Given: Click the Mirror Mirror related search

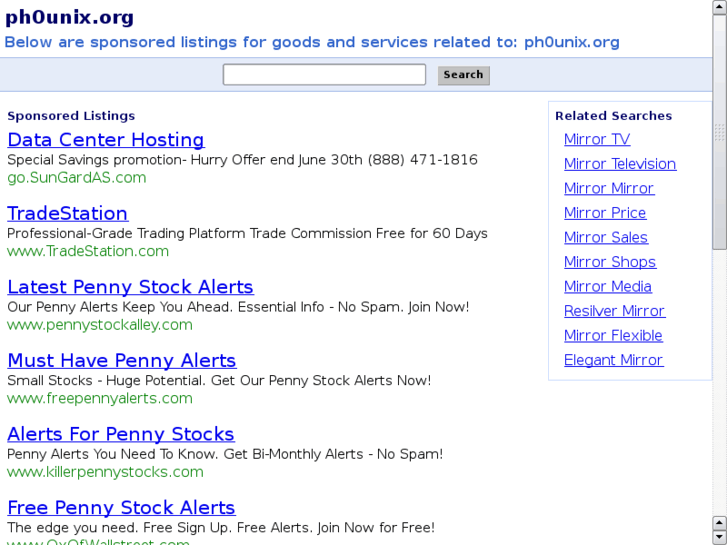Looking at the screenshot, I should (x=609, y=188).
